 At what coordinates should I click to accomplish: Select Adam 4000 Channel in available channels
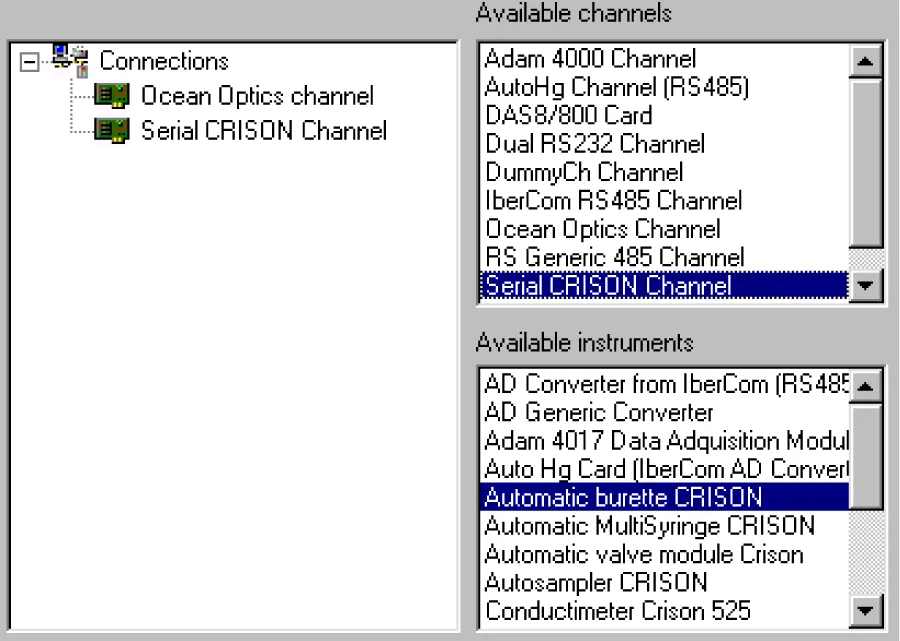pyautogui.click(x=665, y=59)
